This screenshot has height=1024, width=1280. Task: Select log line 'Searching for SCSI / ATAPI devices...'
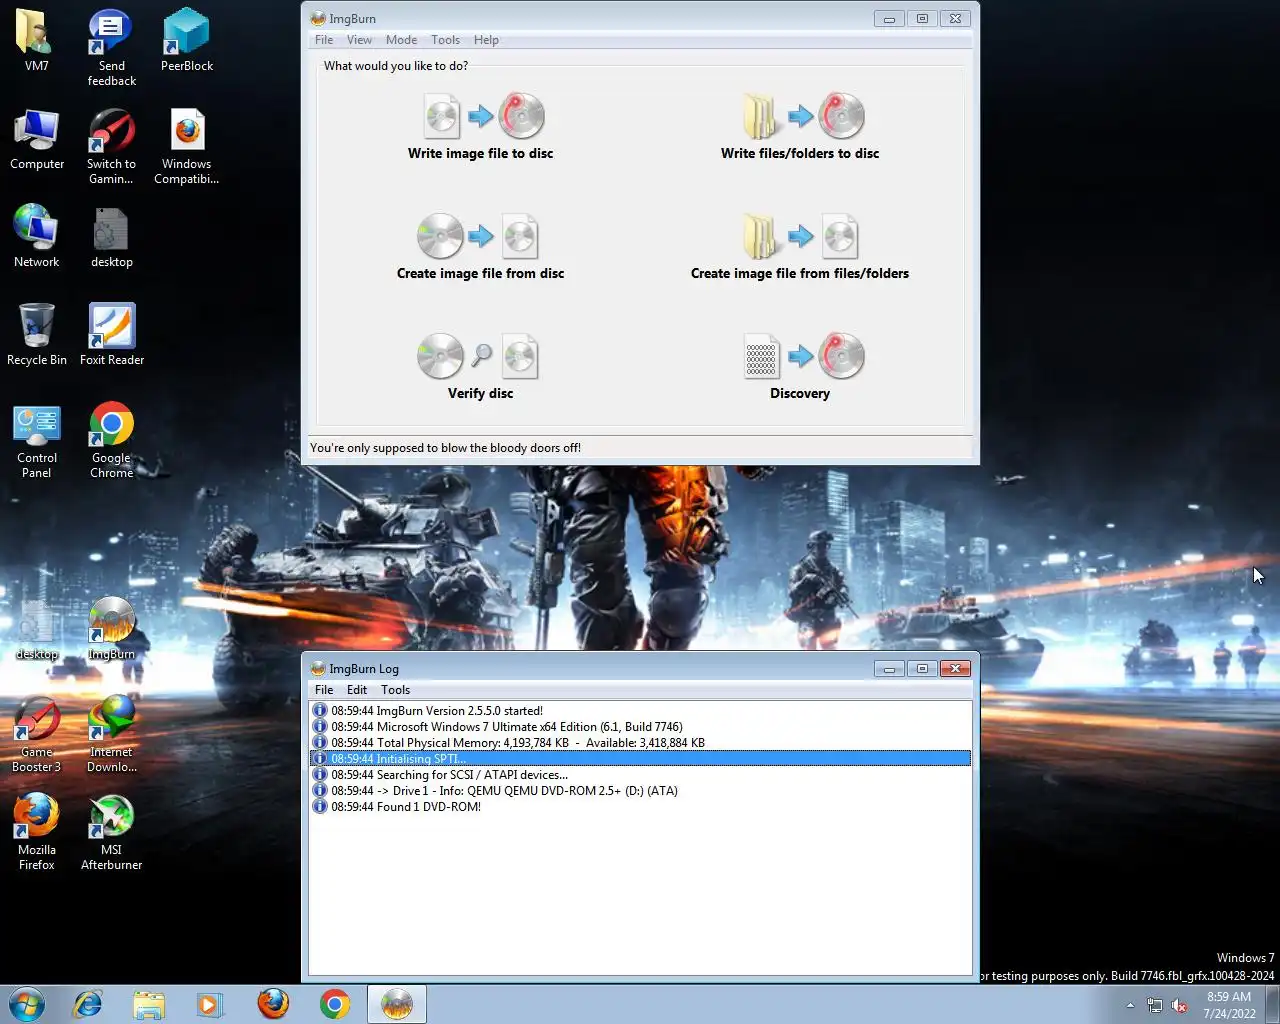[640, 775]
